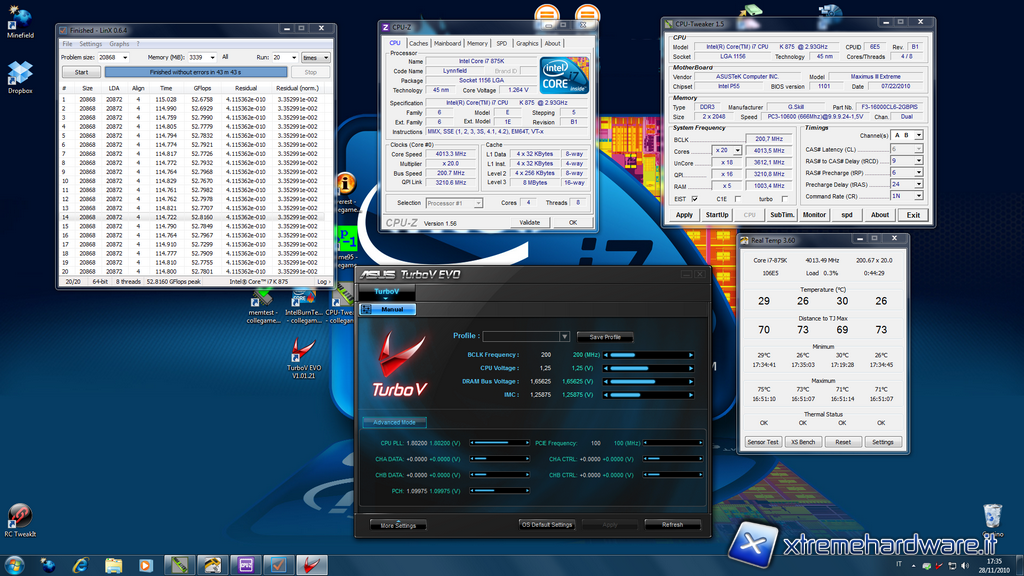Open the Recycle Bin icon

[x=991, y=515]
